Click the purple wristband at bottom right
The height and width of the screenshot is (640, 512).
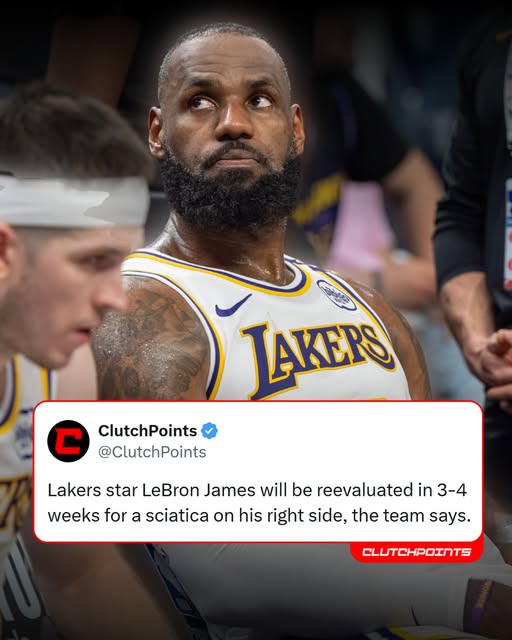482,605
